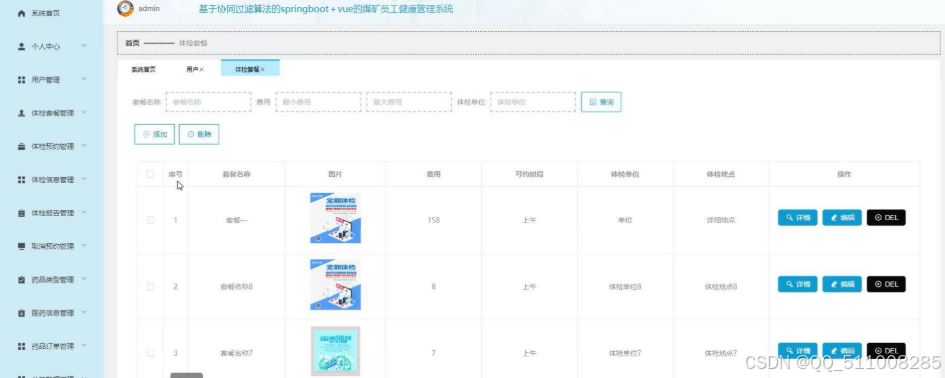Expand the 体检信息管理 menu chevron
945x378 pixels.
(x=84, y=179)
